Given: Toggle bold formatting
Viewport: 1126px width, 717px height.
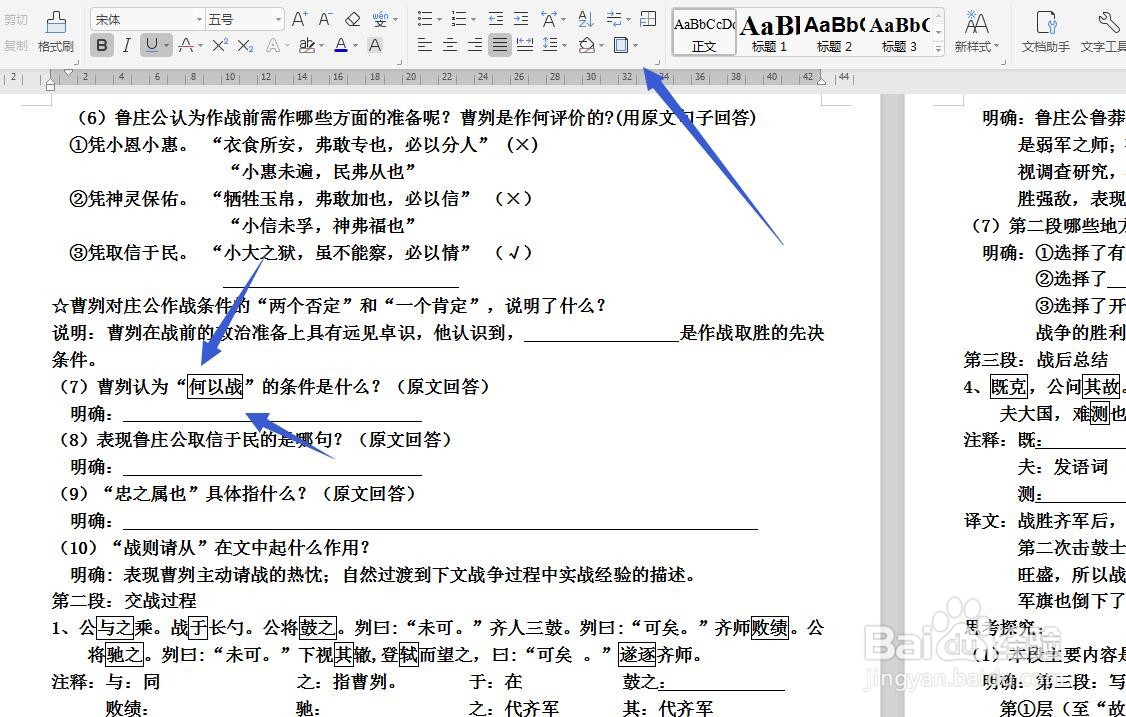Looking at the screenshot, I should click(x=103, y=45).
